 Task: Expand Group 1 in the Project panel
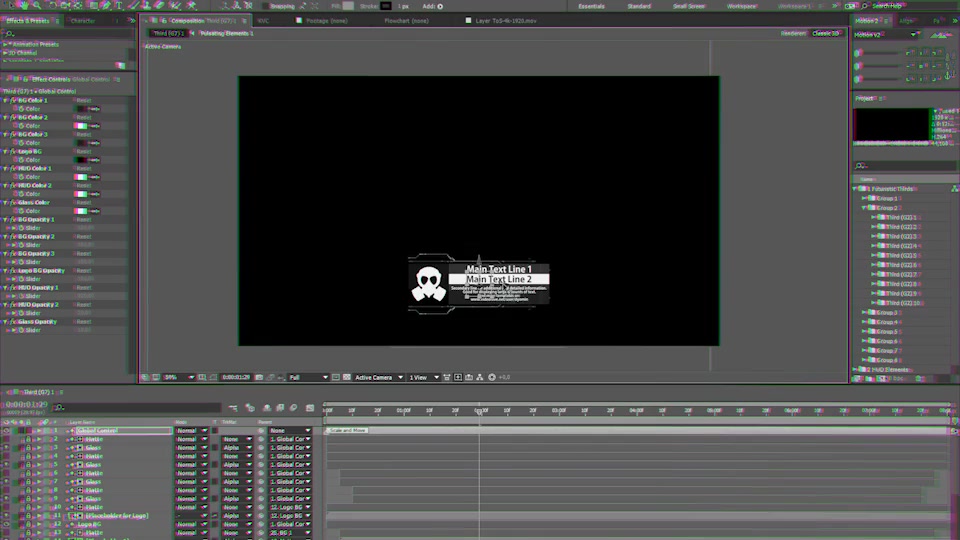[x=864, y=198]
